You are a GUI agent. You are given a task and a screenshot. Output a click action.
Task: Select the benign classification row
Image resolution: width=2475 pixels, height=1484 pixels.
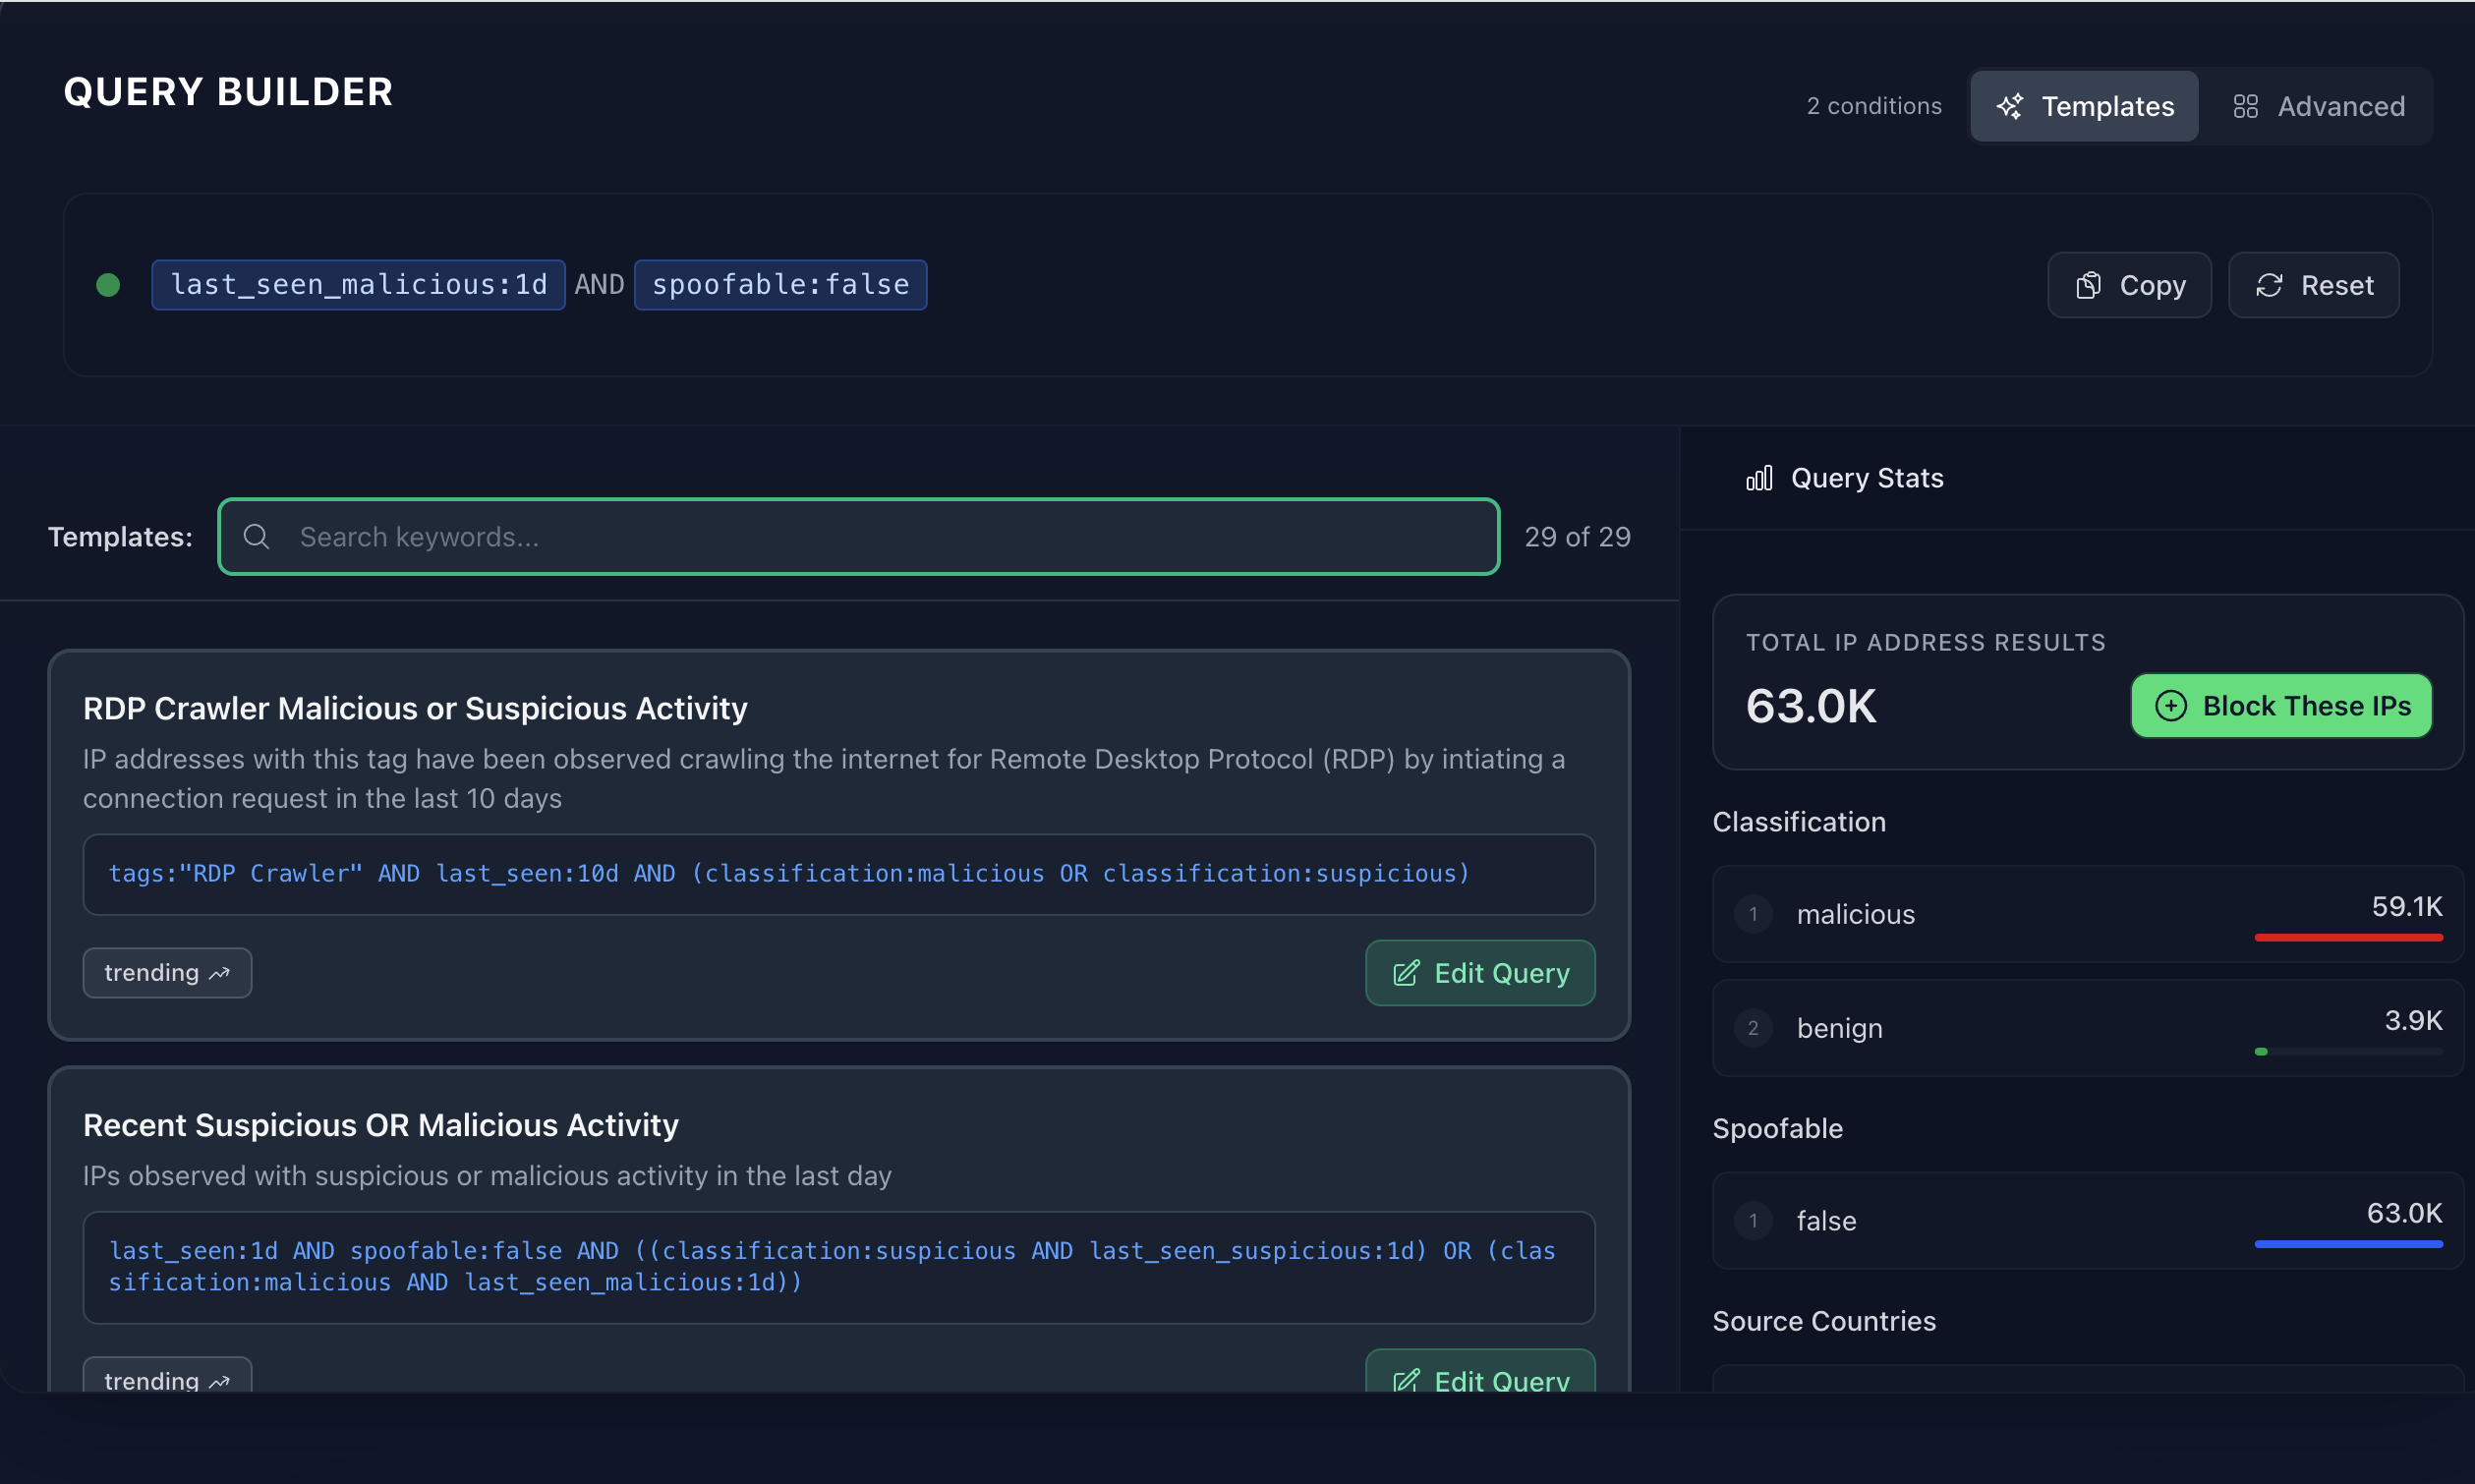[2087, 1028]
